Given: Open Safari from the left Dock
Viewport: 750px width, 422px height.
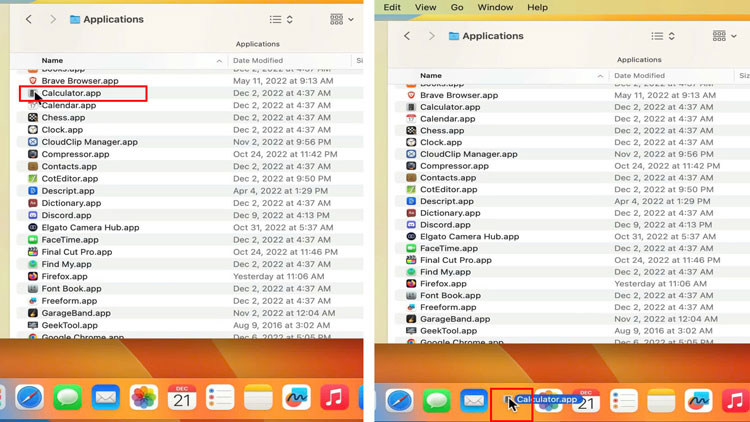Looking at the screenshot, I should [29, 397].
